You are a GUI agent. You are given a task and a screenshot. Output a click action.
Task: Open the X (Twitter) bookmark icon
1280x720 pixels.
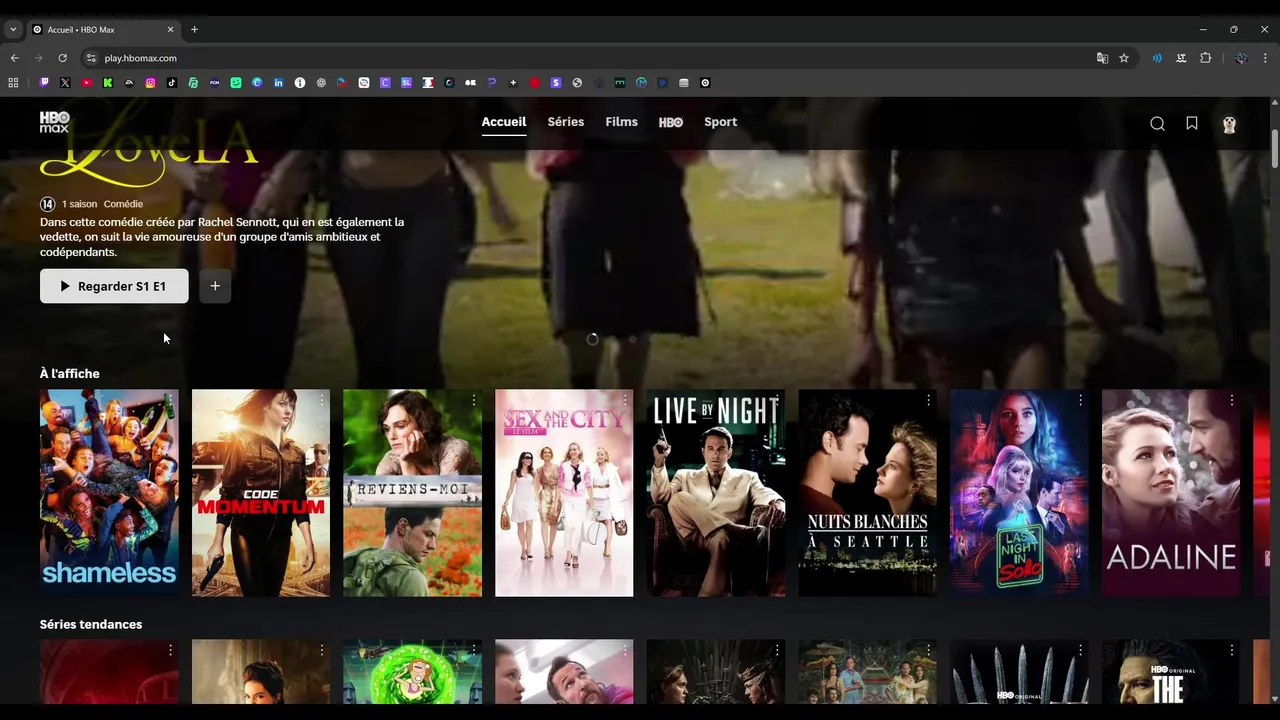coord(65,83)
